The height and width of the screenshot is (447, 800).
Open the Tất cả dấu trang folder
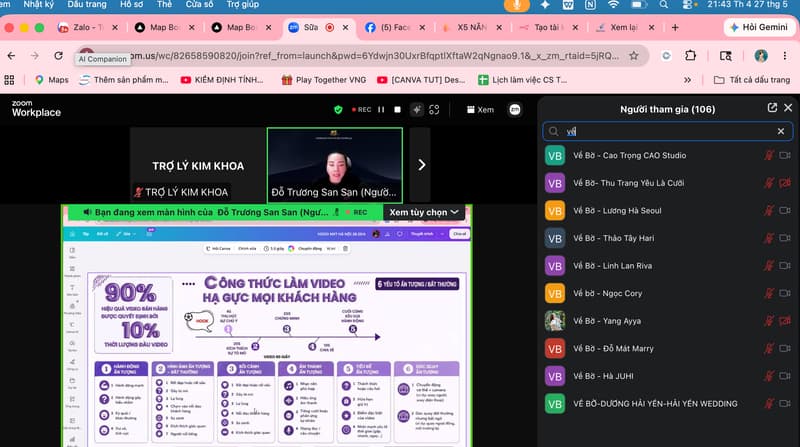752,80
